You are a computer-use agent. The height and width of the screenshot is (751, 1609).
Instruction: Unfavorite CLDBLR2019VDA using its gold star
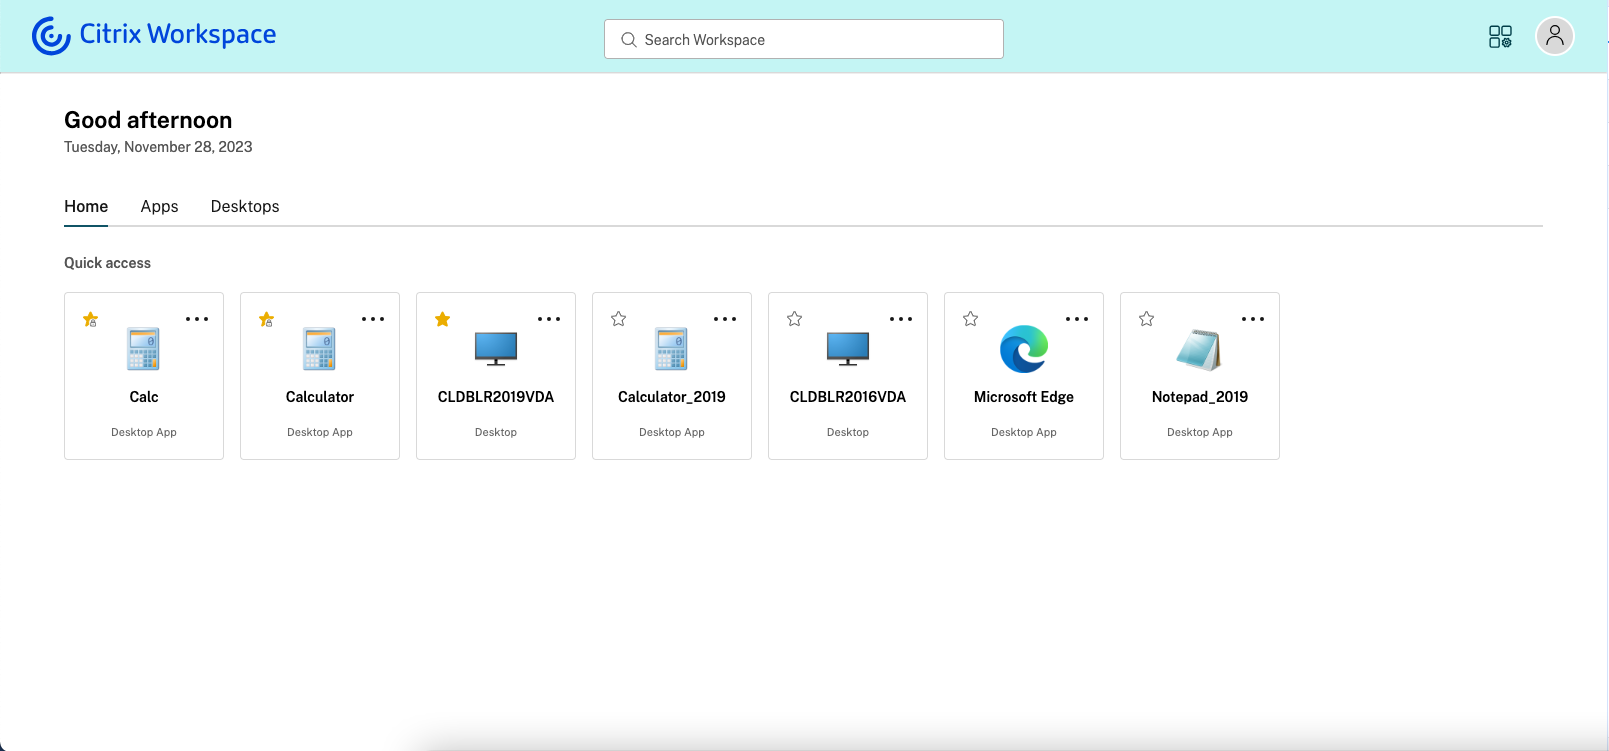[x=443, y=319]
